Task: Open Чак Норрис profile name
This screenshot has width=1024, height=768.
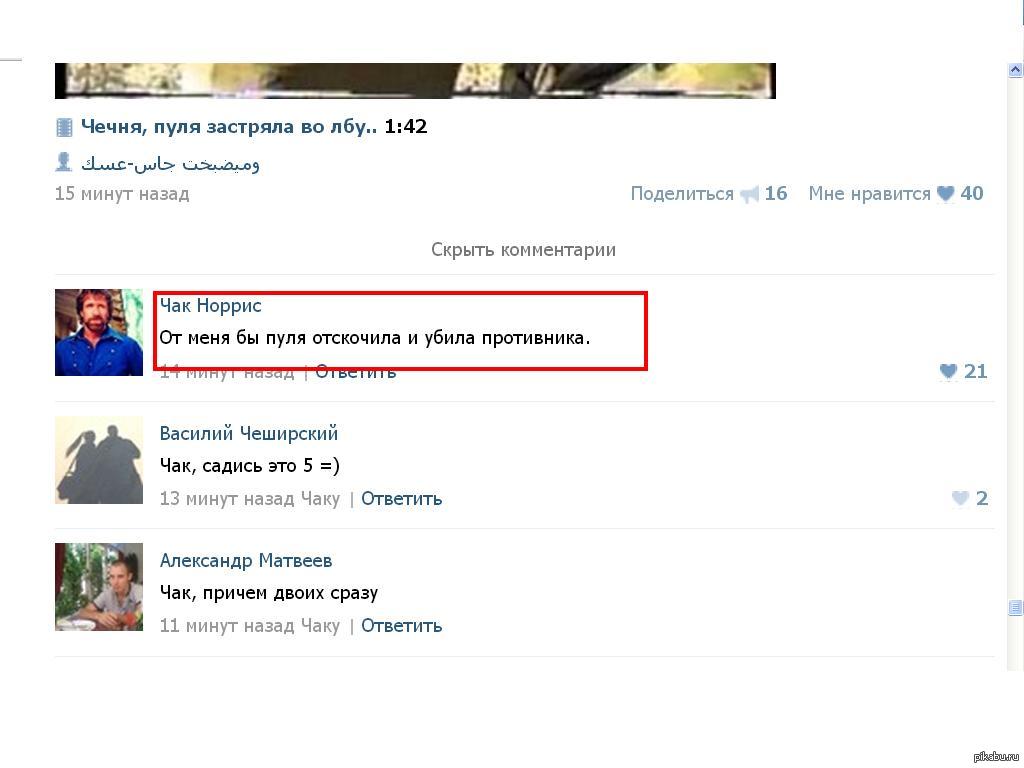Action: point(210,306)
